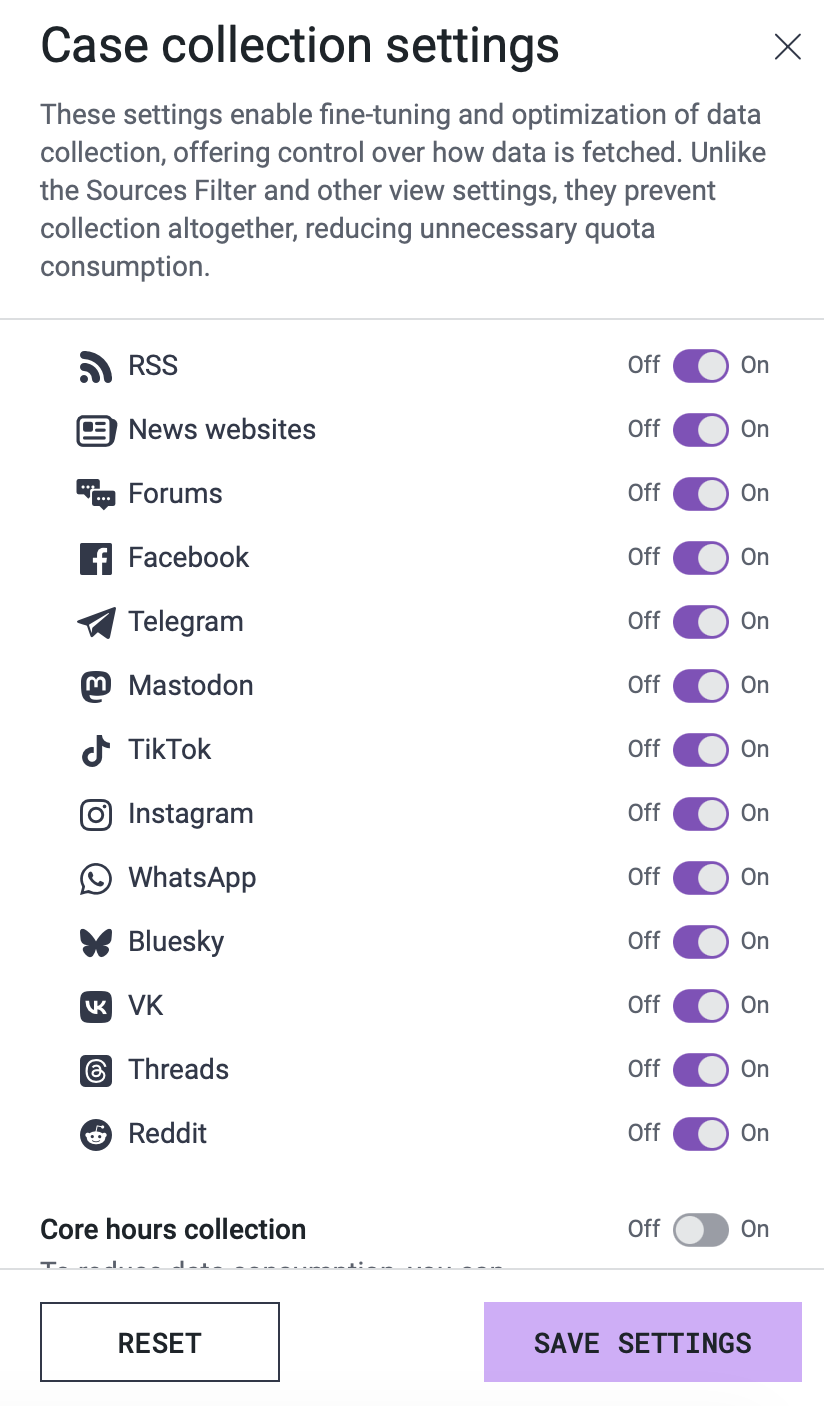Click the Mastodon logo icon
Image resolution: width=824 pixels, height=1406 pixels.
click(x=96, y=686)
